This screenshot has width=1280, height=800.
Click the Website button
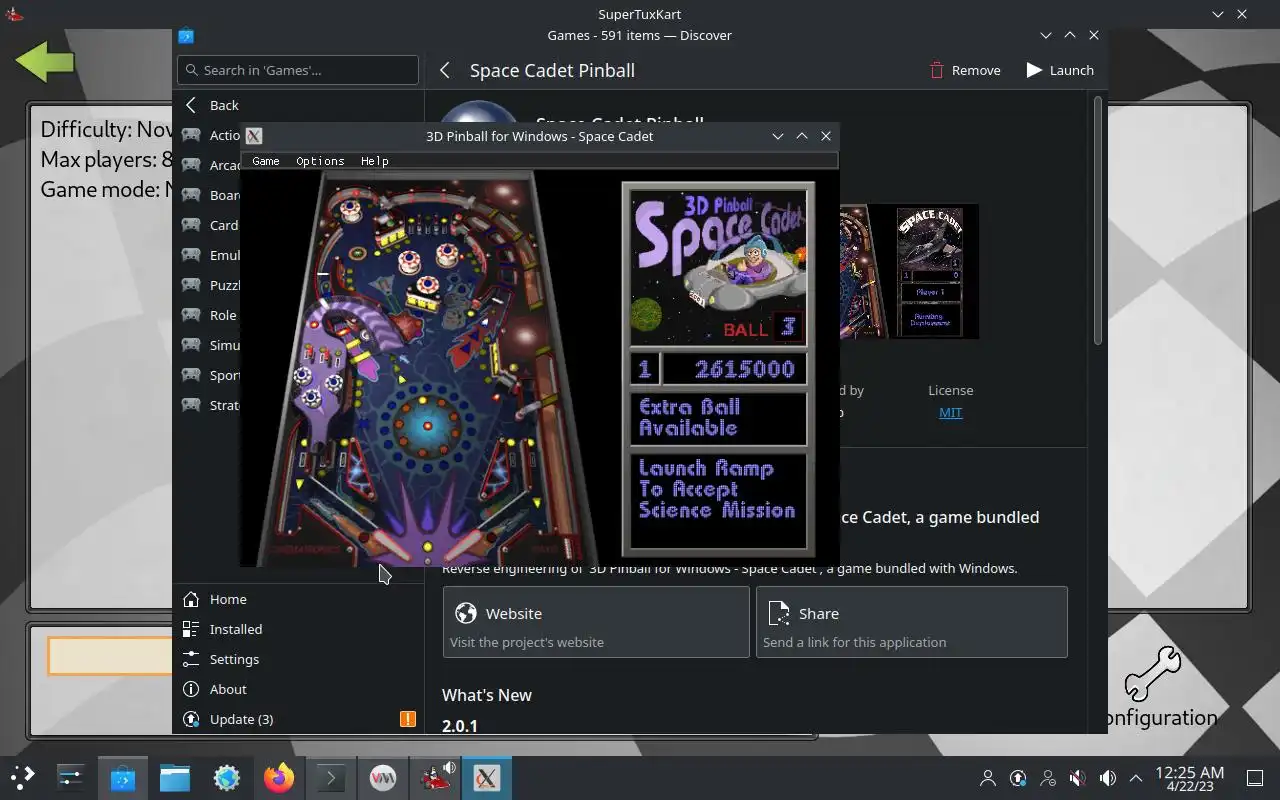point(596,622)
